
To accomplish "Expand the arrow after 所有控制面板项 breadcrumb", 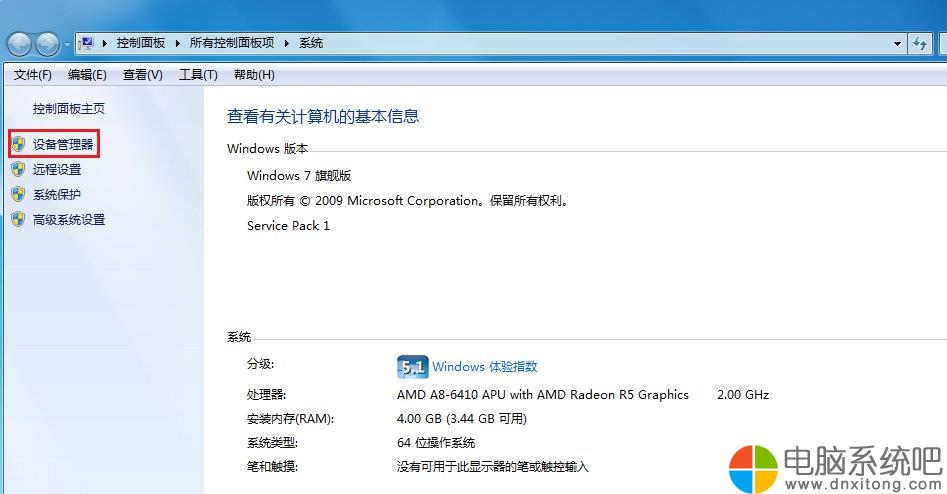I will pyautogui.click(x=287, y=43).
